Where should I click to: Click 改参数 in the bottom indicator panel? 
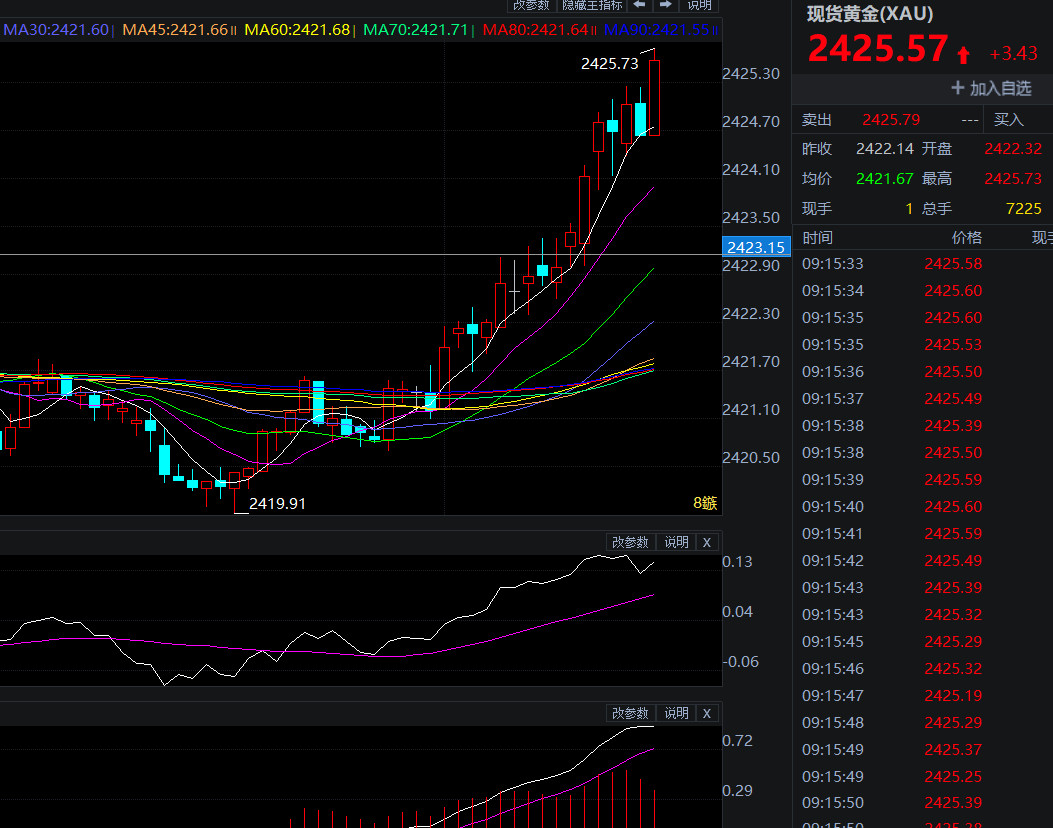coord(631,713)
